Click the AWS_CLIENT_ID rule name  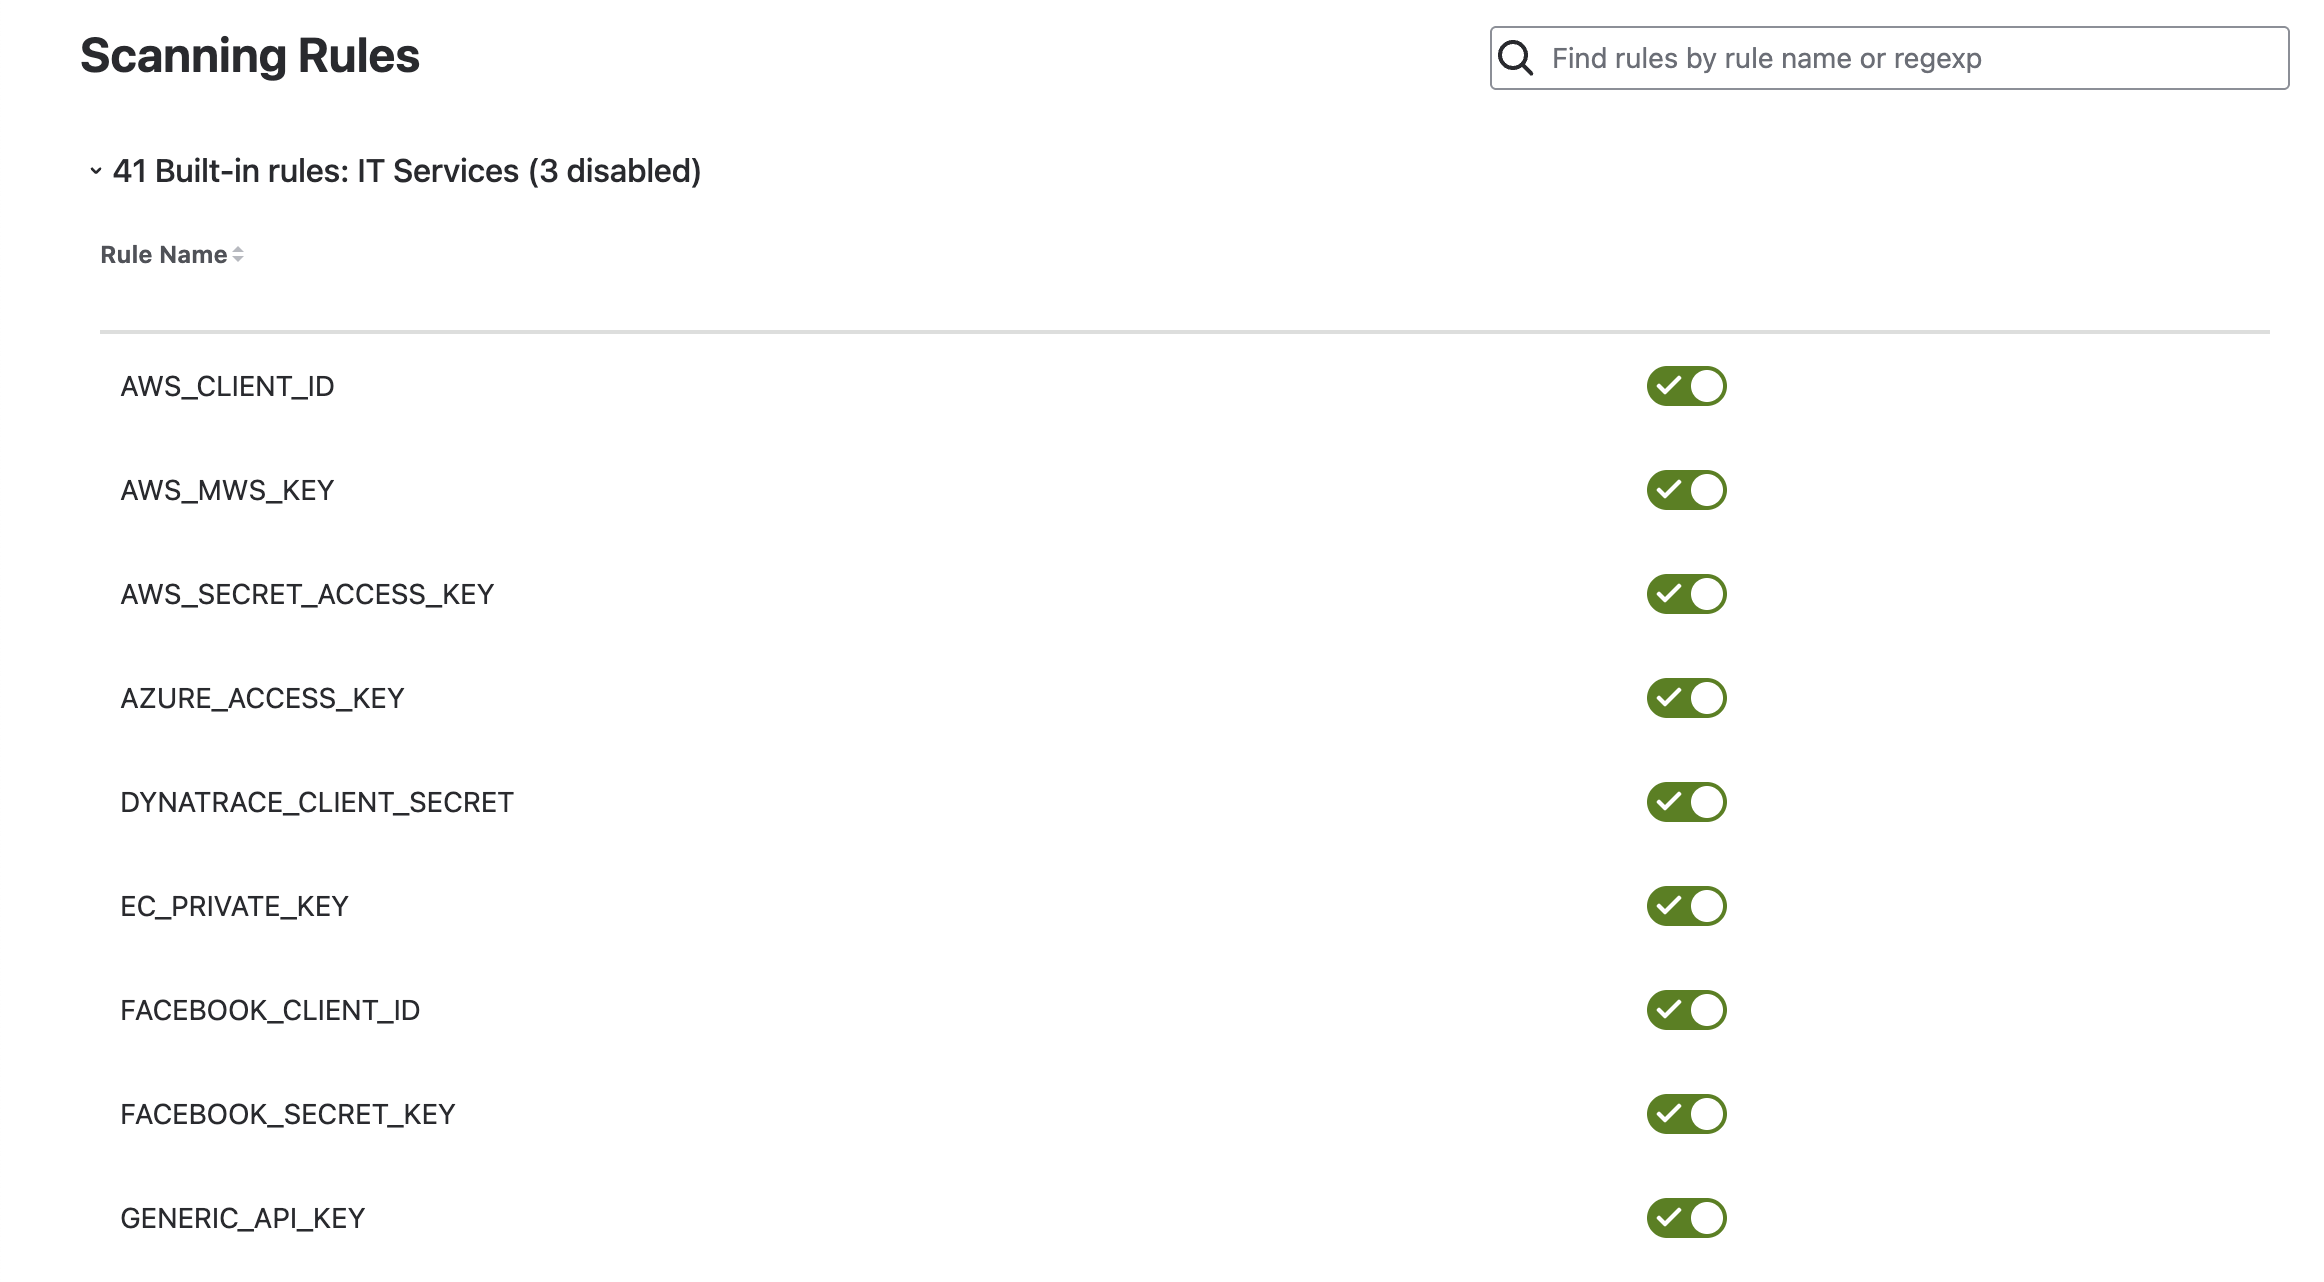tap(227, 387)
